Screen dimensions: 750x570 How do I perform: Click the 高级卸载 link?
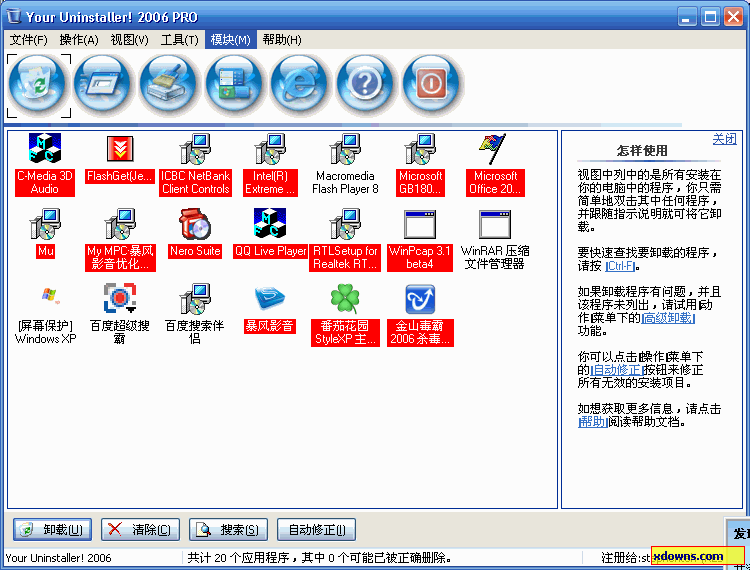point(668,318)
